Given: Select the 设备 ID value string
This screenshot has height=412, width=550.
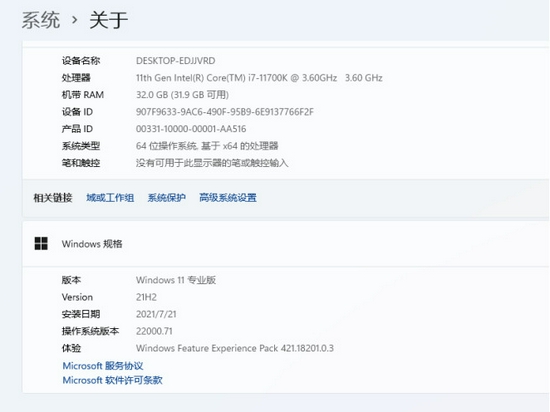Looking at the screenshot, I should (x=225, y=112).
